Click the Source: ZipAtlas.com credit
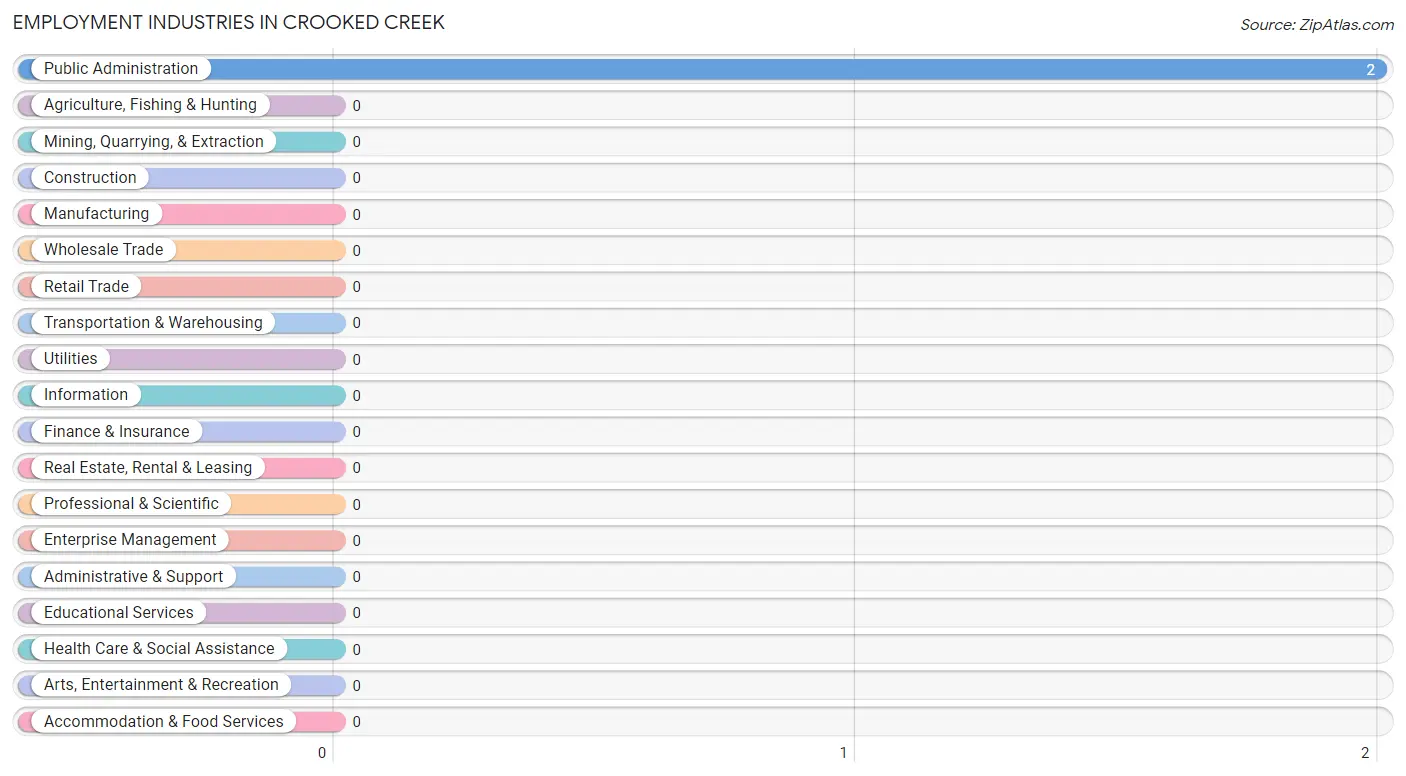This screenshot has width=1406, height=776. (x=1317, y=25)
